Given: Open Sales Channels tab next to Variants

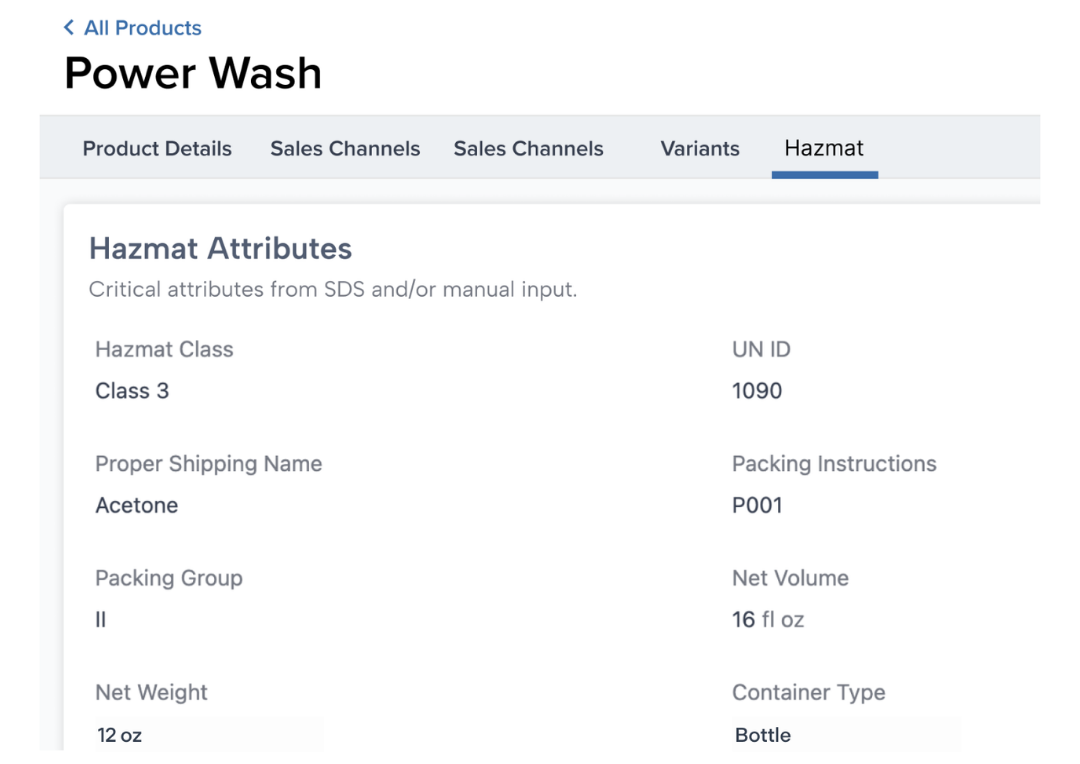Looking at the screenshot, I should point(528,149).
